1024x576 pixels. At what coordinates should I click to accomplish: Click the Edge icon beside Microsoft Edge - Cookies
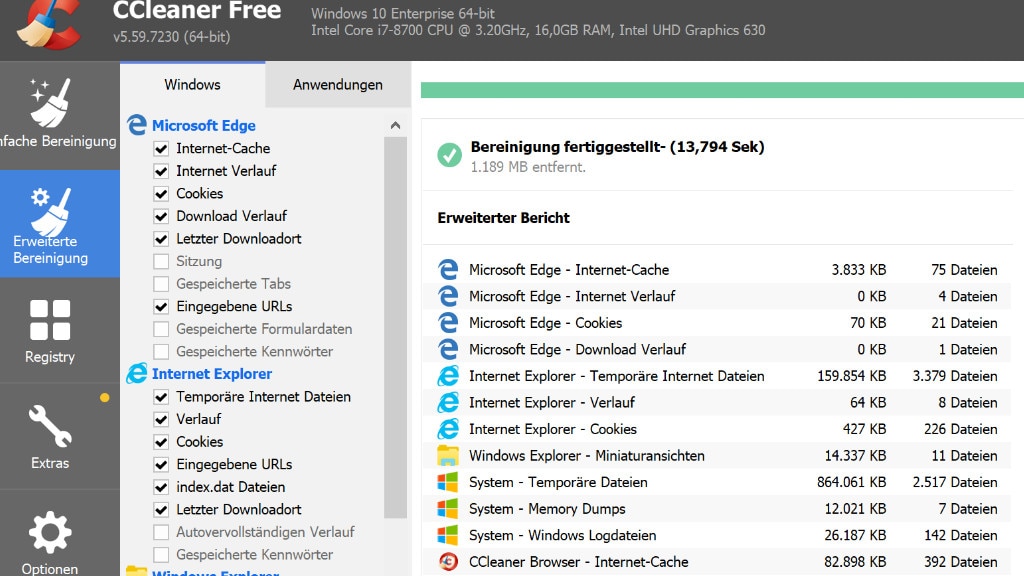[449, 322]
